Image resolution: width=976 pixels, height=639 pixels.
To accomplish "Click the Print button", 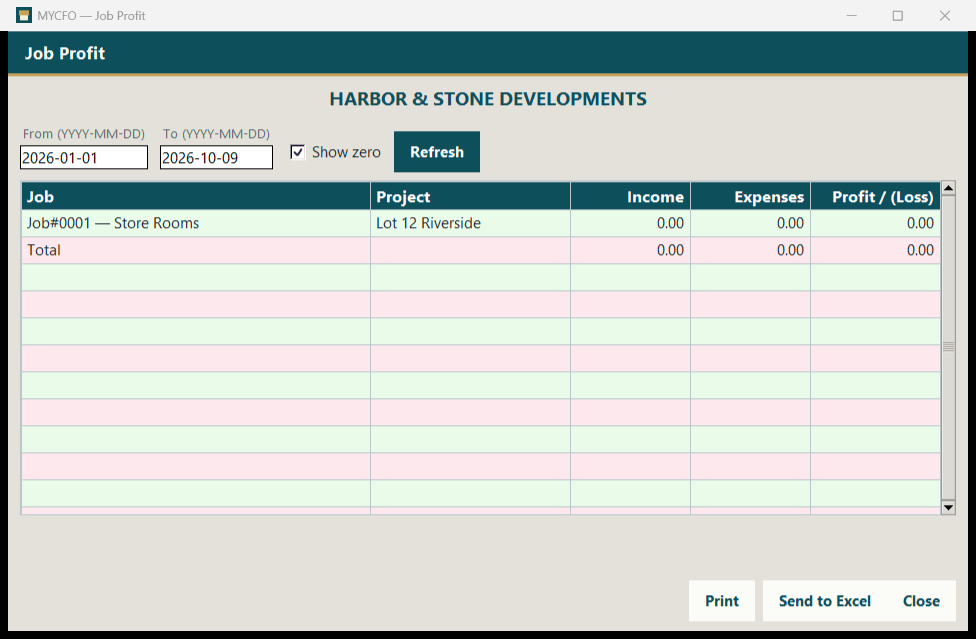I will pyautogui.click(x=721, y=601).
